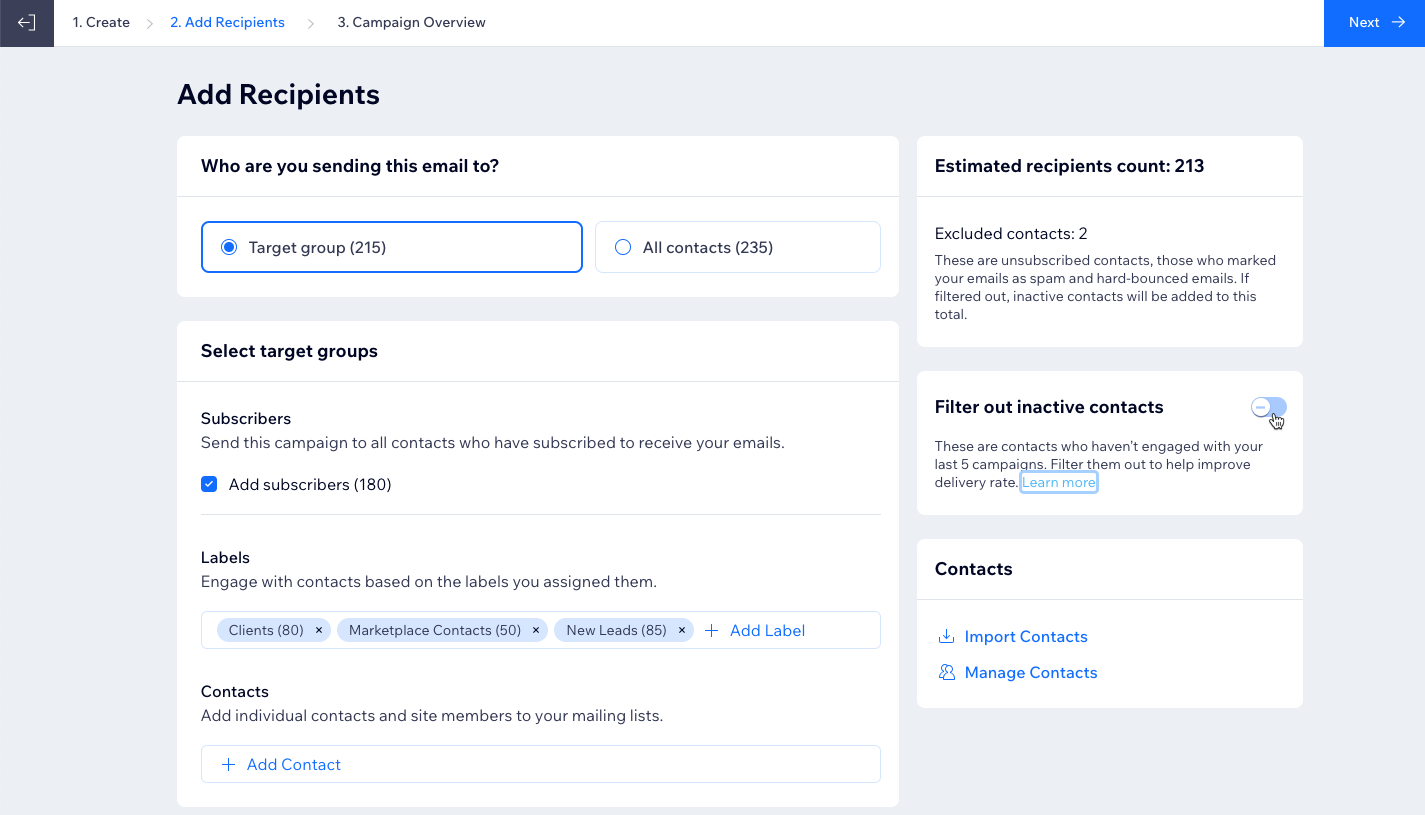The height and width of the screenshot is (815, 1425).
Task: Click the plus icon beside Add Contact
Action: tap(228, 764)
